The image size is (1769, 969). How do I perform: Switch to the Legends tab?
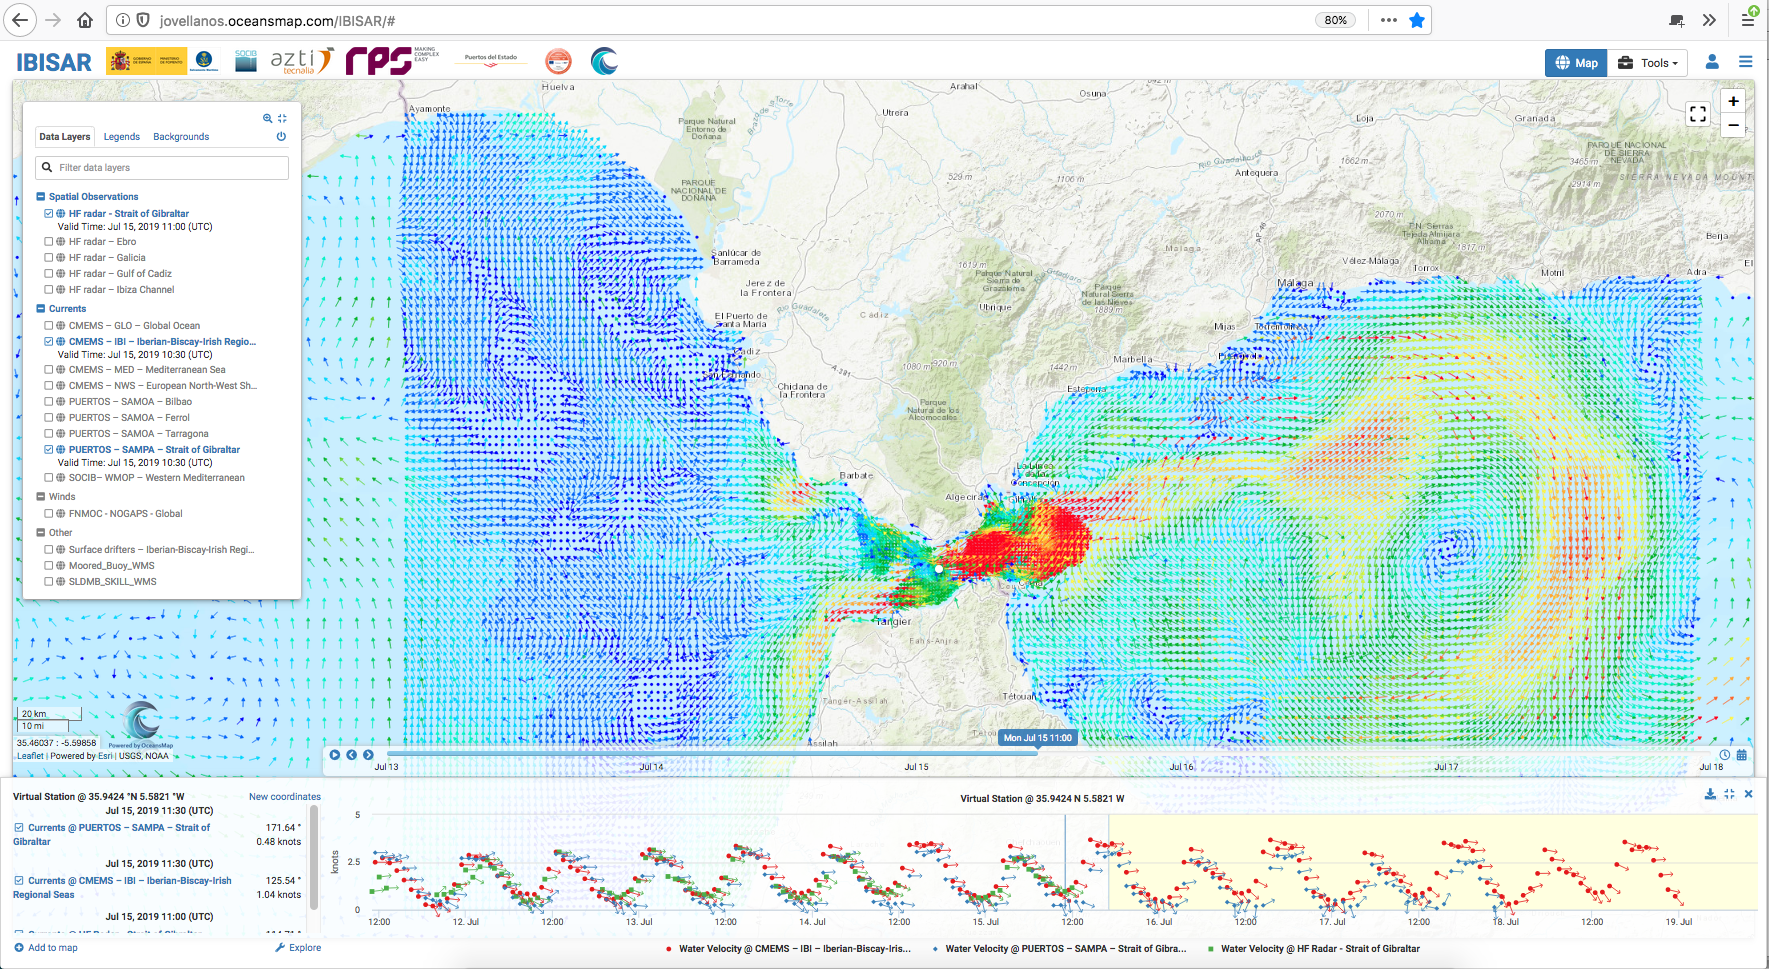(122, 137)
